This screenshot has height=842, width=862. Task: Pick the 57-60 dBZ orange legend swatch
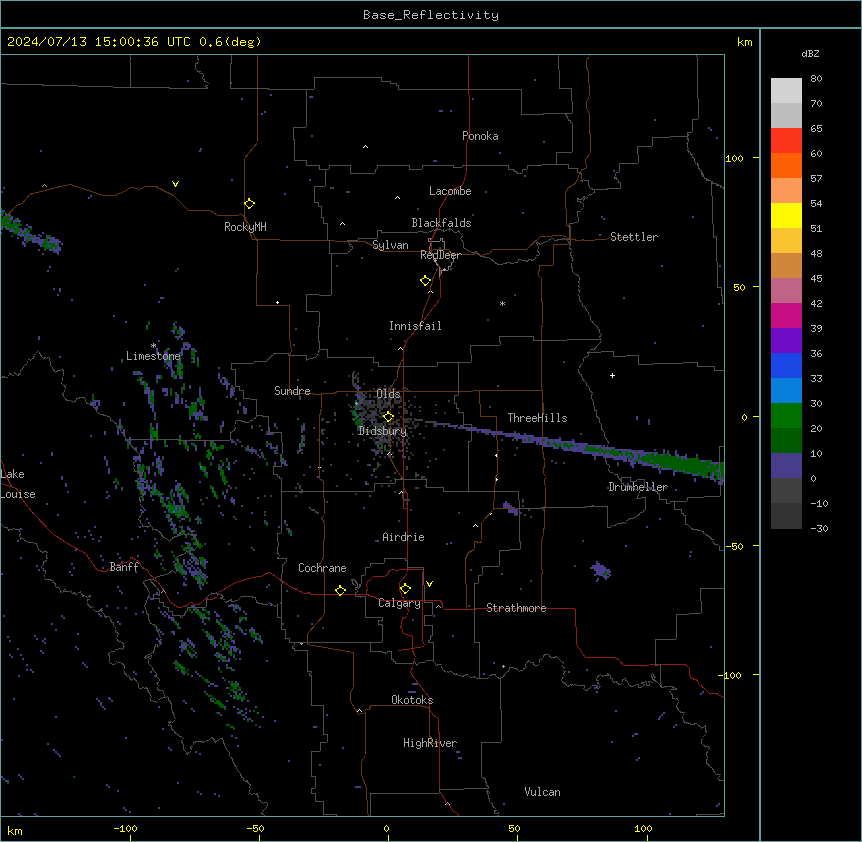(x=786, y=165)
